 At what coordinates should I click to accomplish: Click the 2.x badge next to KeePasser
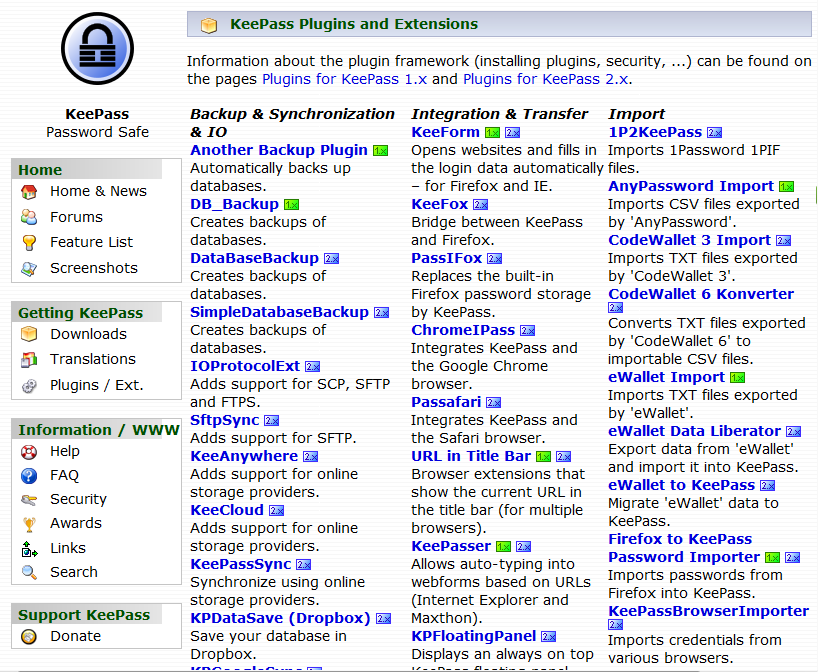coord(523,547)
